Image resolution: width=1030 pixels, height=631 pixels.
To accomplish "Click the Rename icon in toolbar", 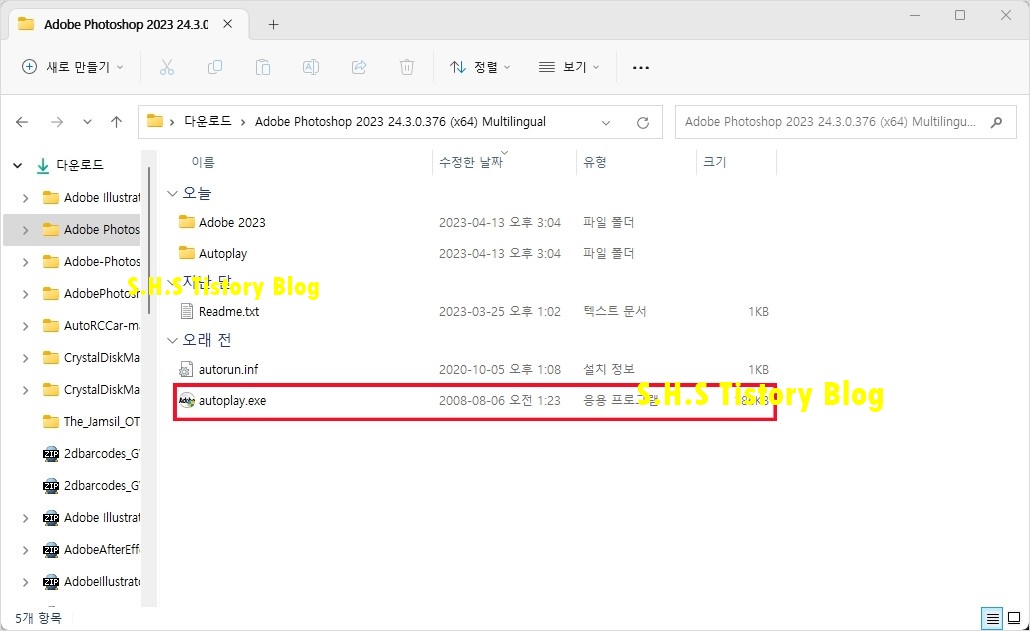I will tap(311, 67).
